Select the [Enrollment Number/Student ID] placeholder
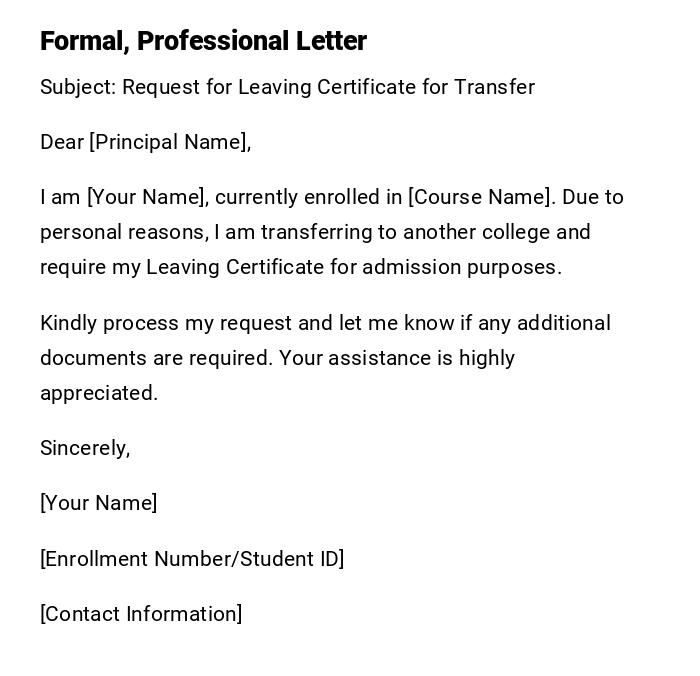Image resolution: width=700 pixels, height=676 pixels. [x=192, y=559]
